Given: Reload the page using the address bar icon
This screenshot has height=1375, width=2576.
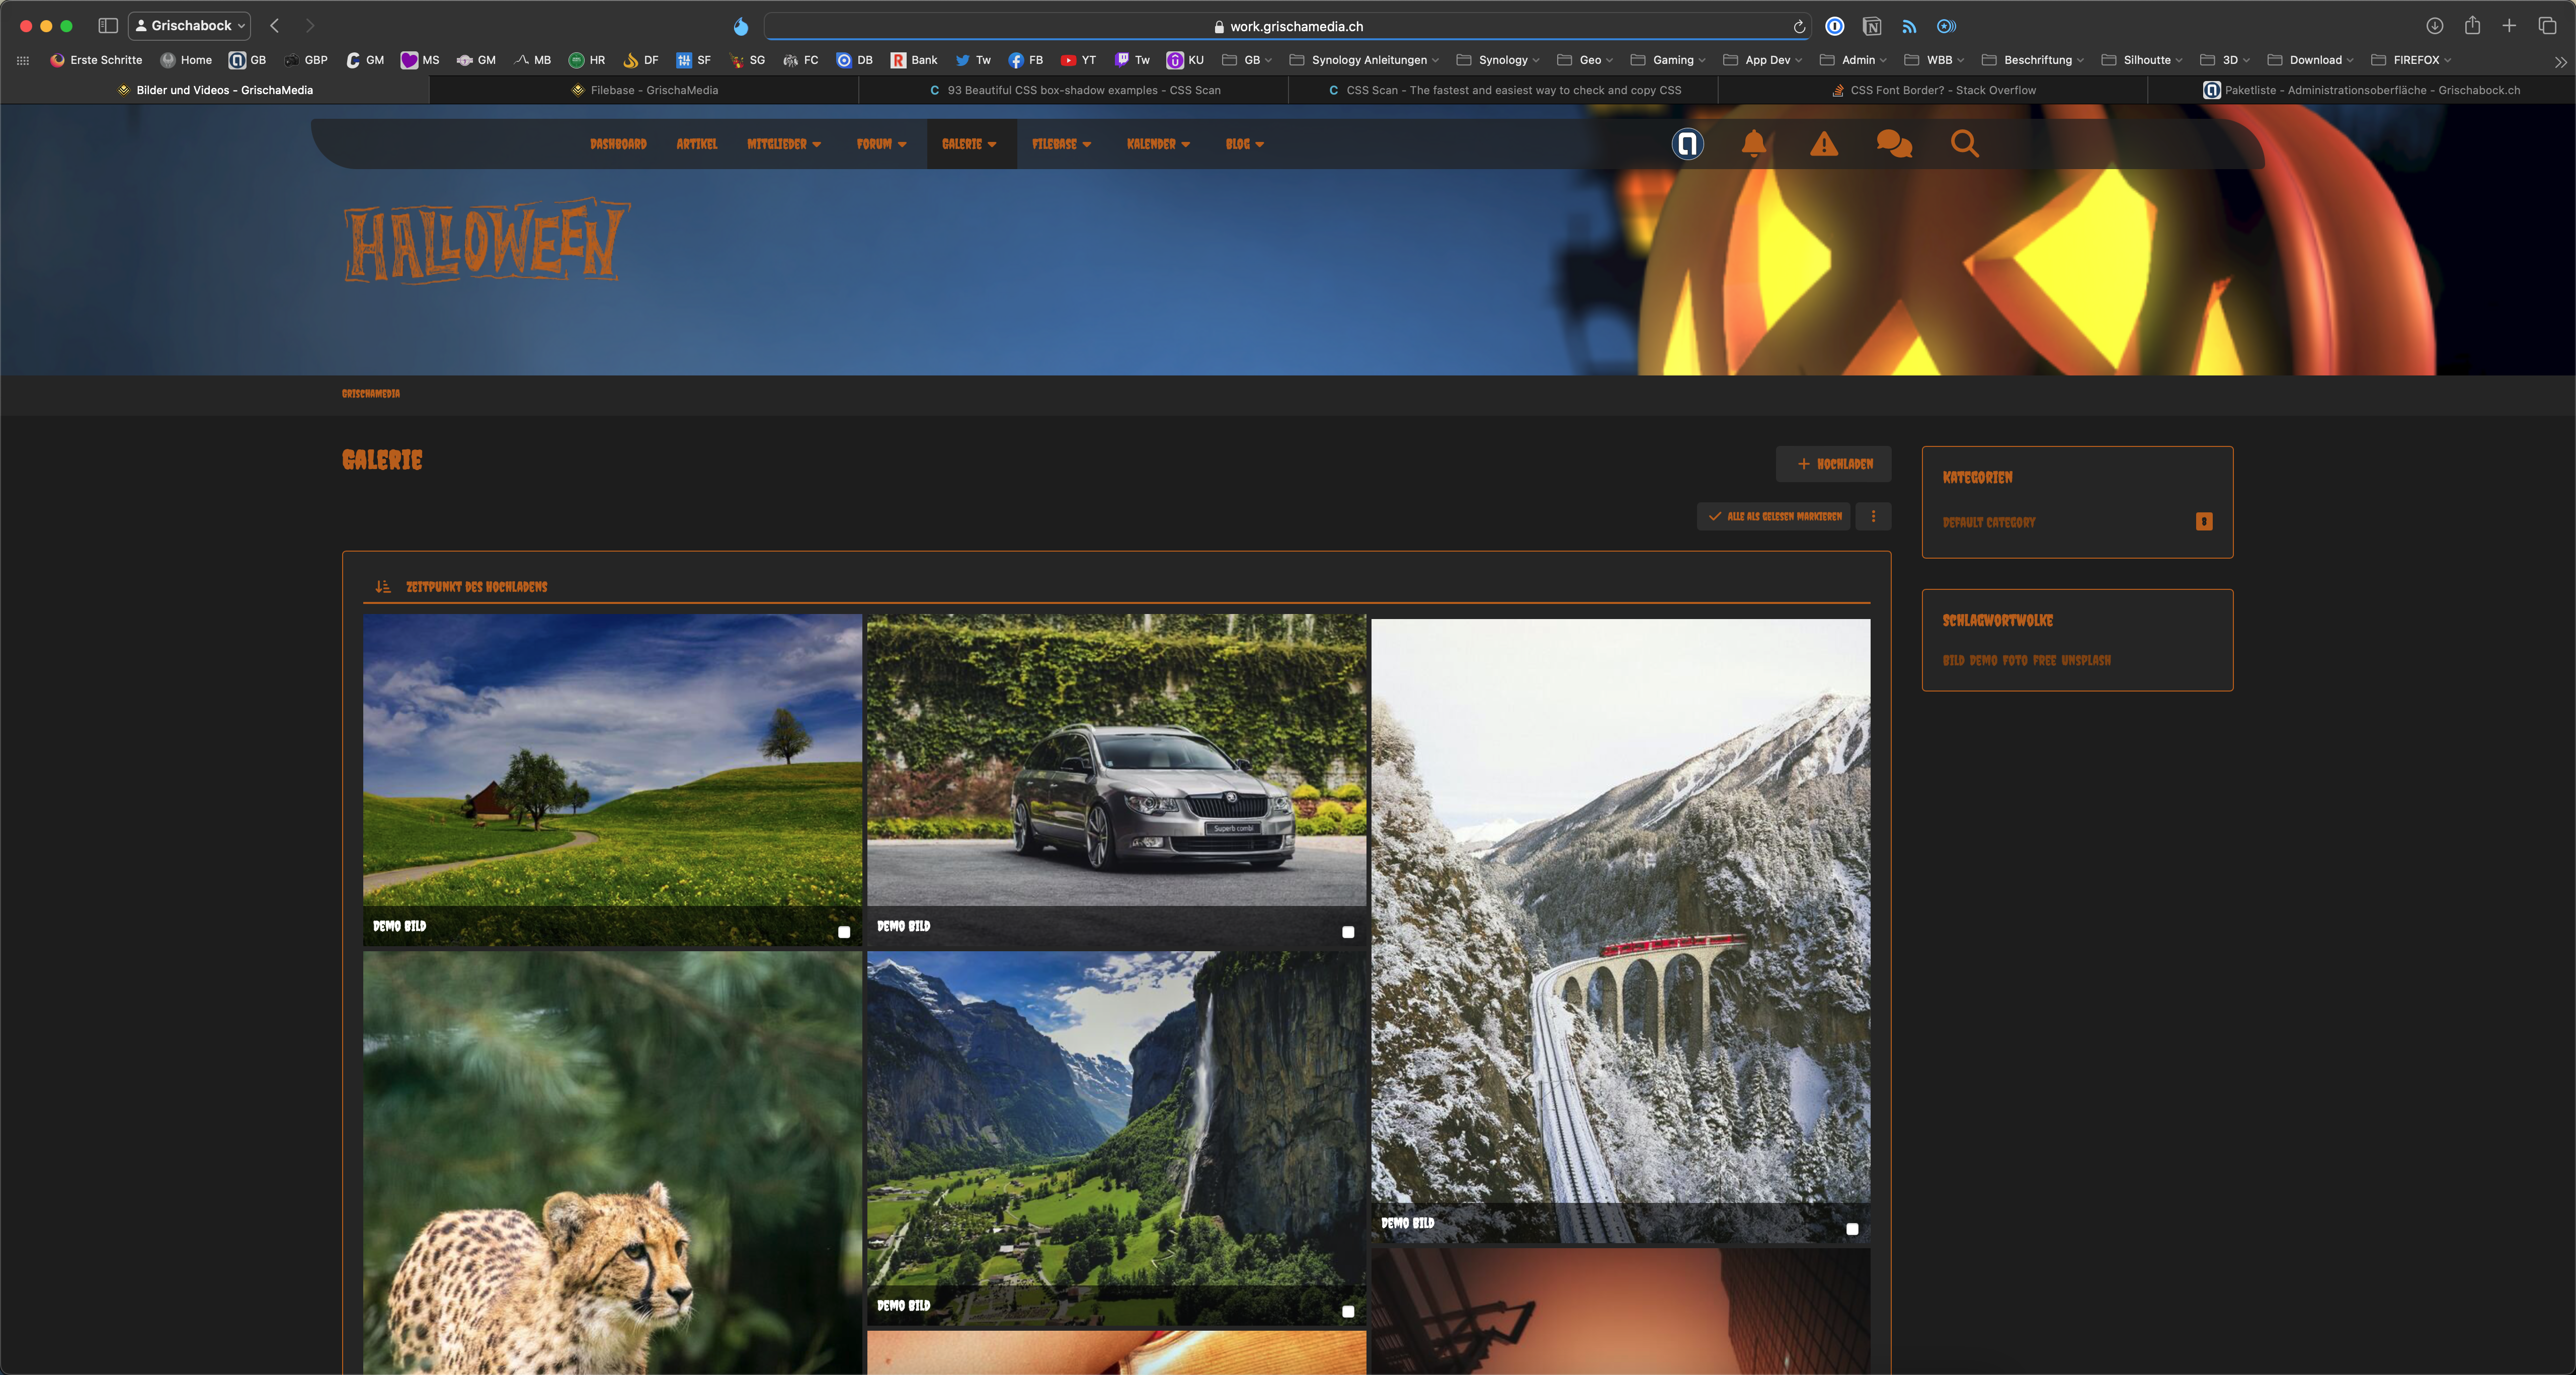Looking at the screenshot, I should (x=1799, y=27).
